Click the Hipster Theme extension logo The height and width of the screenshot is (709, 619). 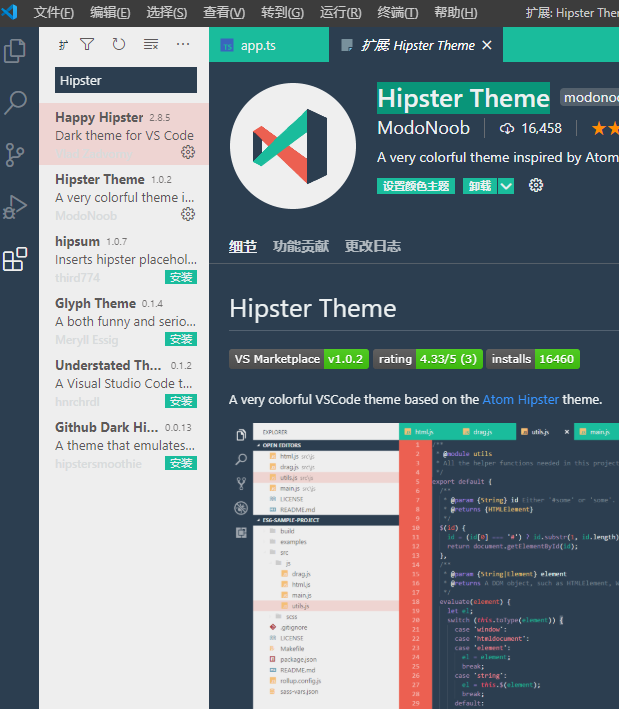293,146
